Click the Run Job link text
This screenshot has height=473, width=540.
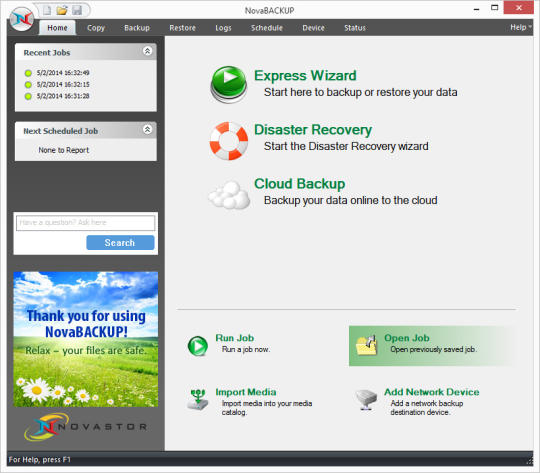235,338
